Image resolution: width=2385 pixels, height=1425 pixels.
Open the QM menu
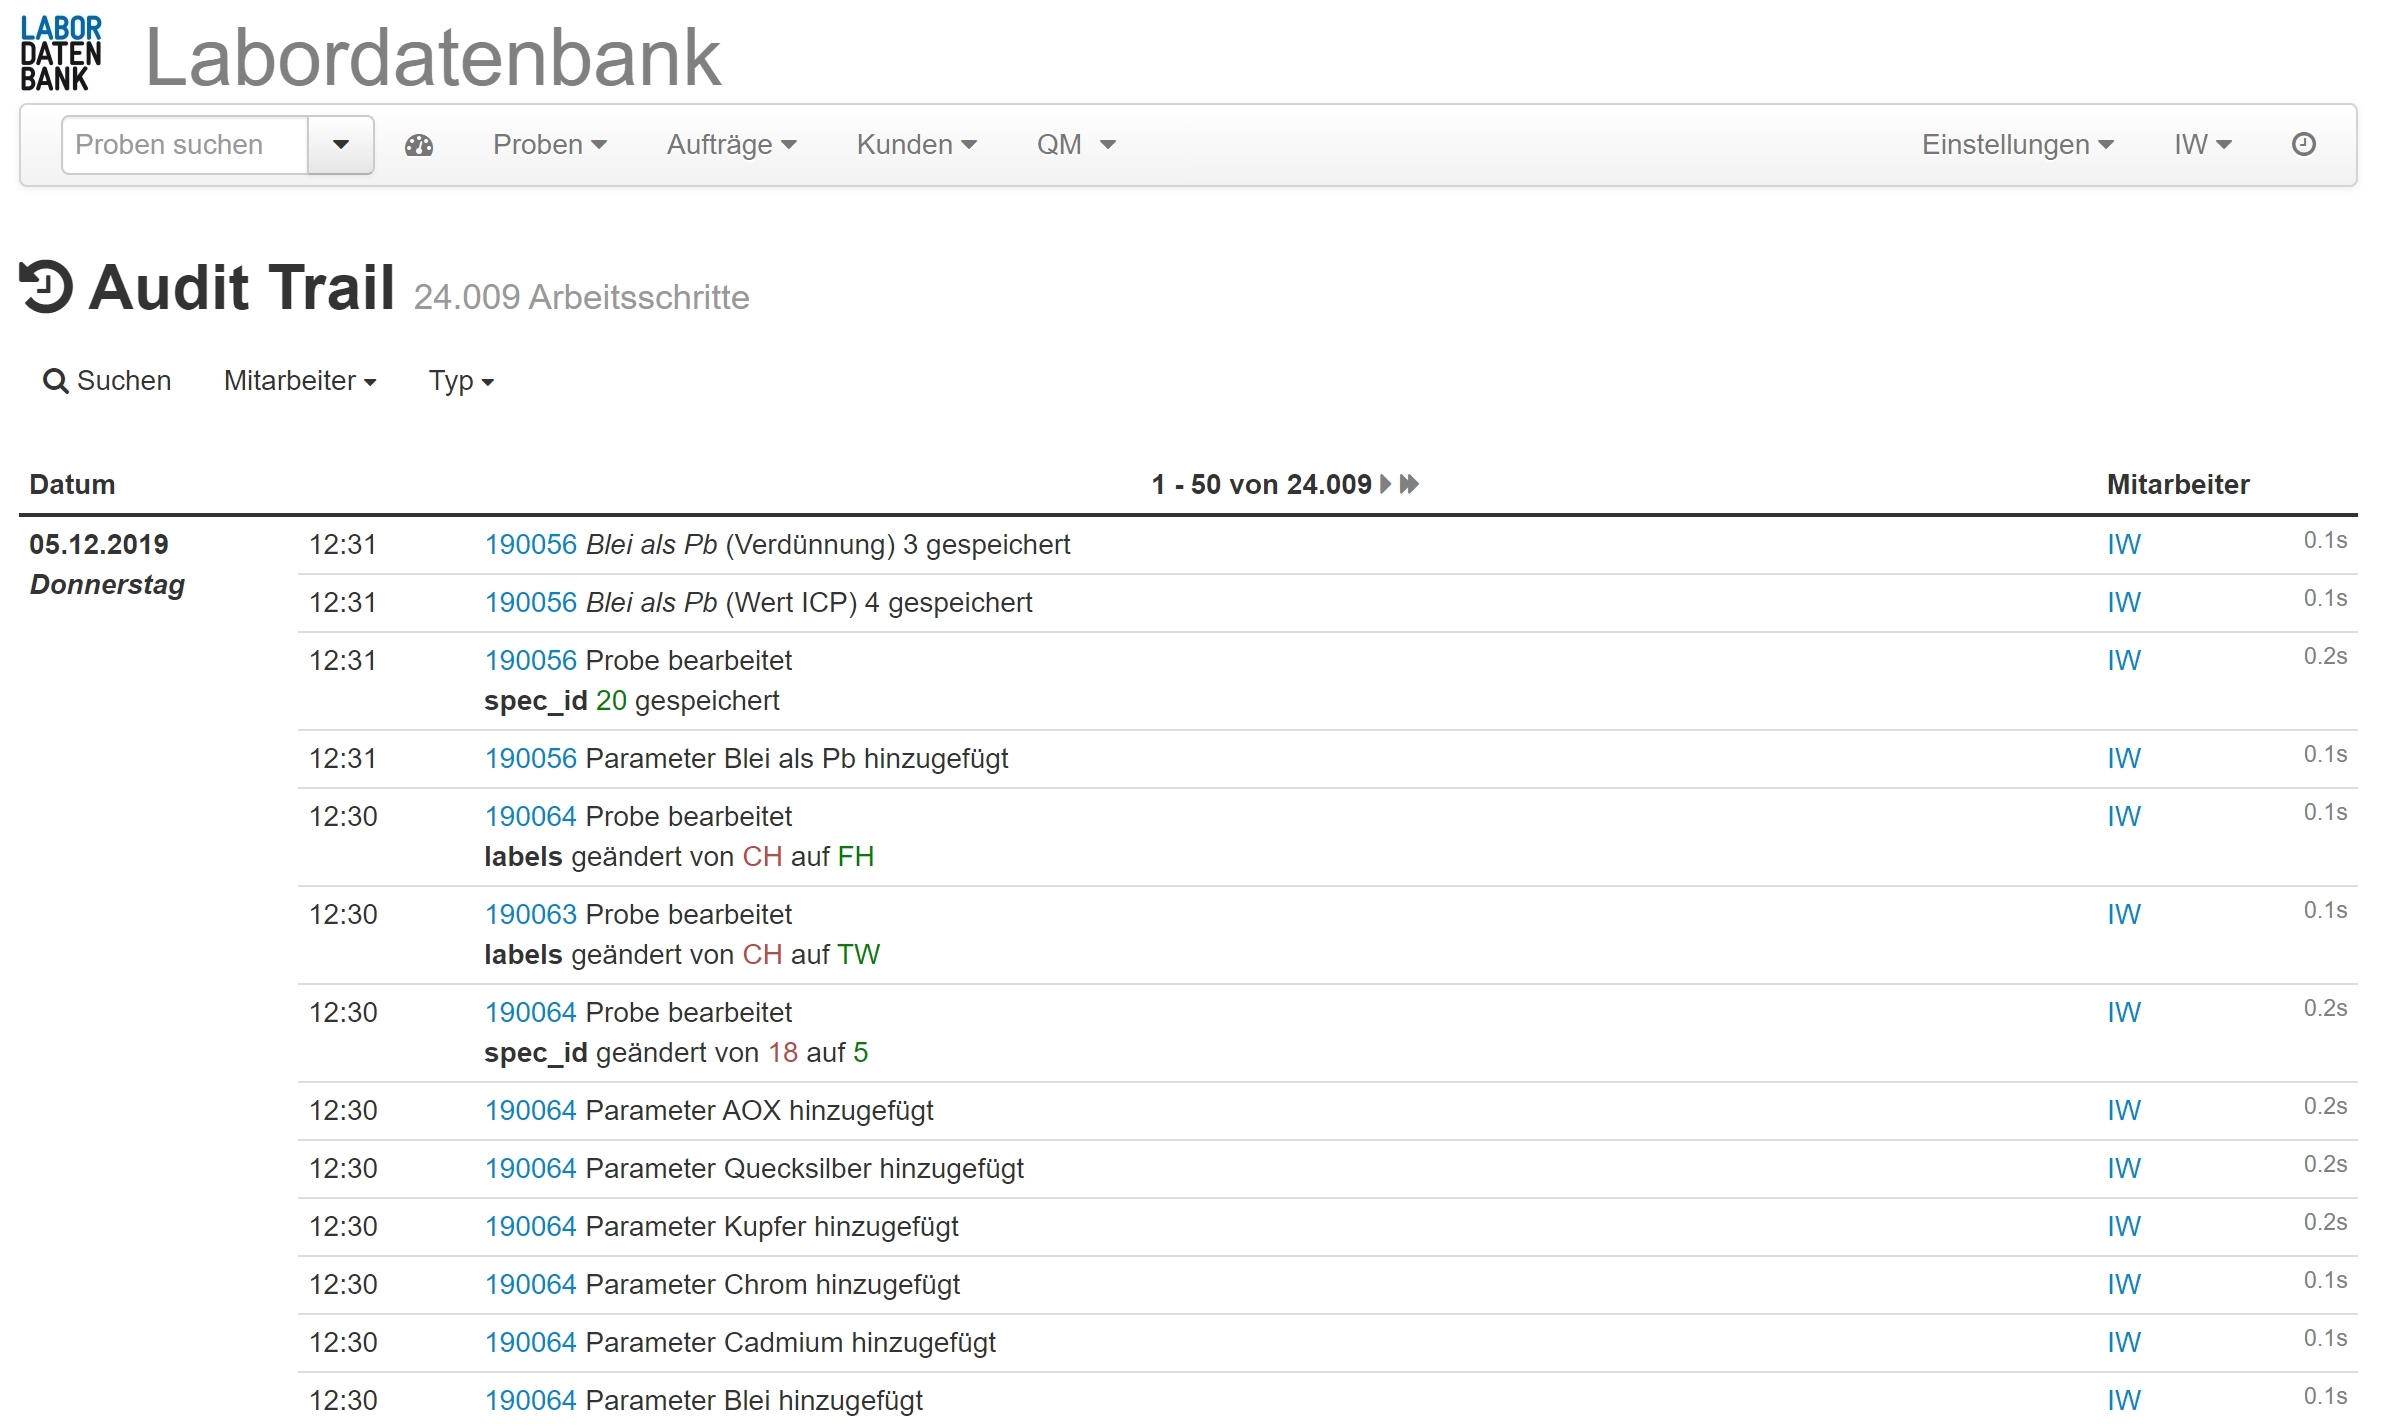pos(1075,145)
